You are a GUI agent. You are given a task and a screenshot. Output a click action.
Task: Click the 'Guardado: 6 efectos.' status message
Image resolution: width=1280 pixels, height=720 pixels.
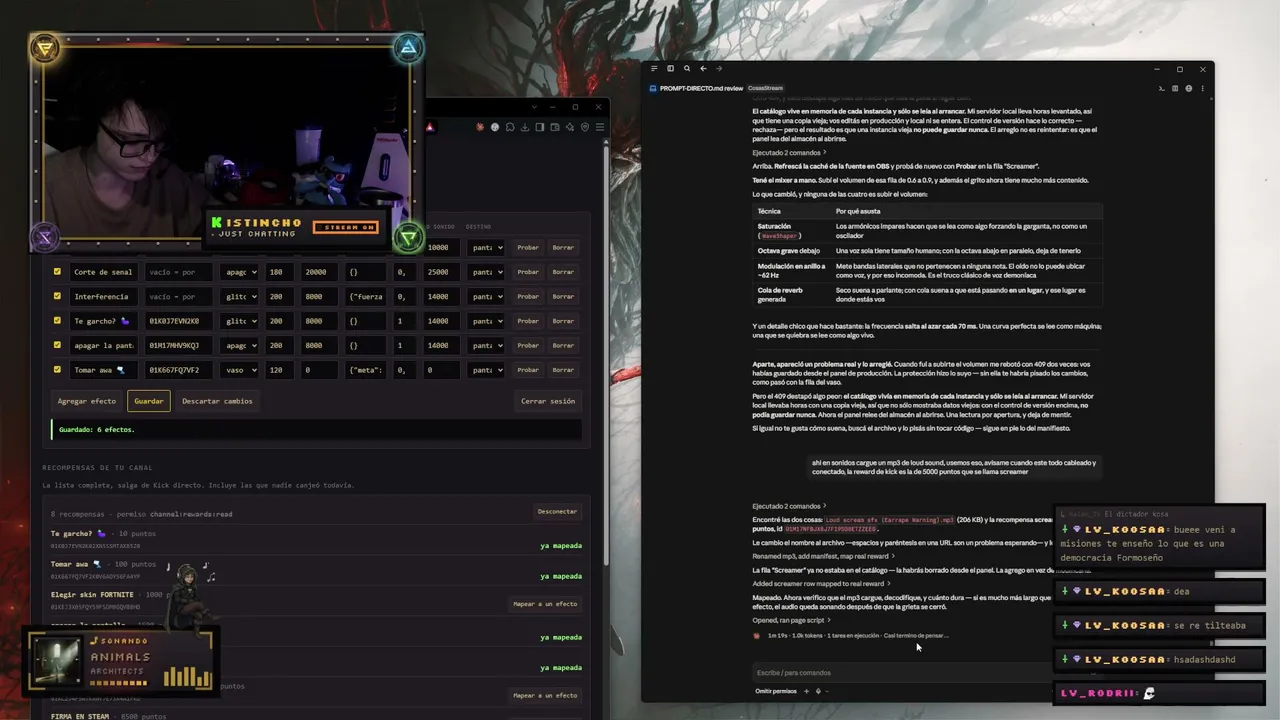click(316, 430)
